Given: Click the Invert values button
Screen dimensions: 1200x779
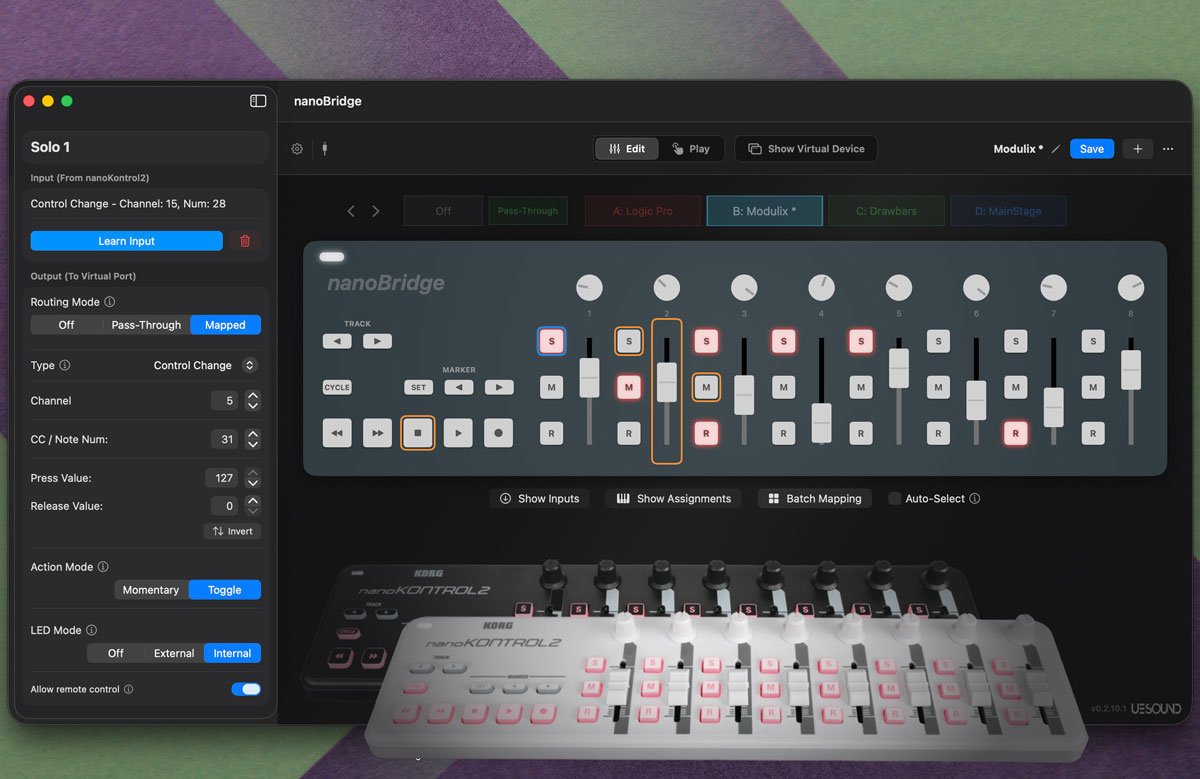Looking at the screenshot, I should (x=232, y=531).
